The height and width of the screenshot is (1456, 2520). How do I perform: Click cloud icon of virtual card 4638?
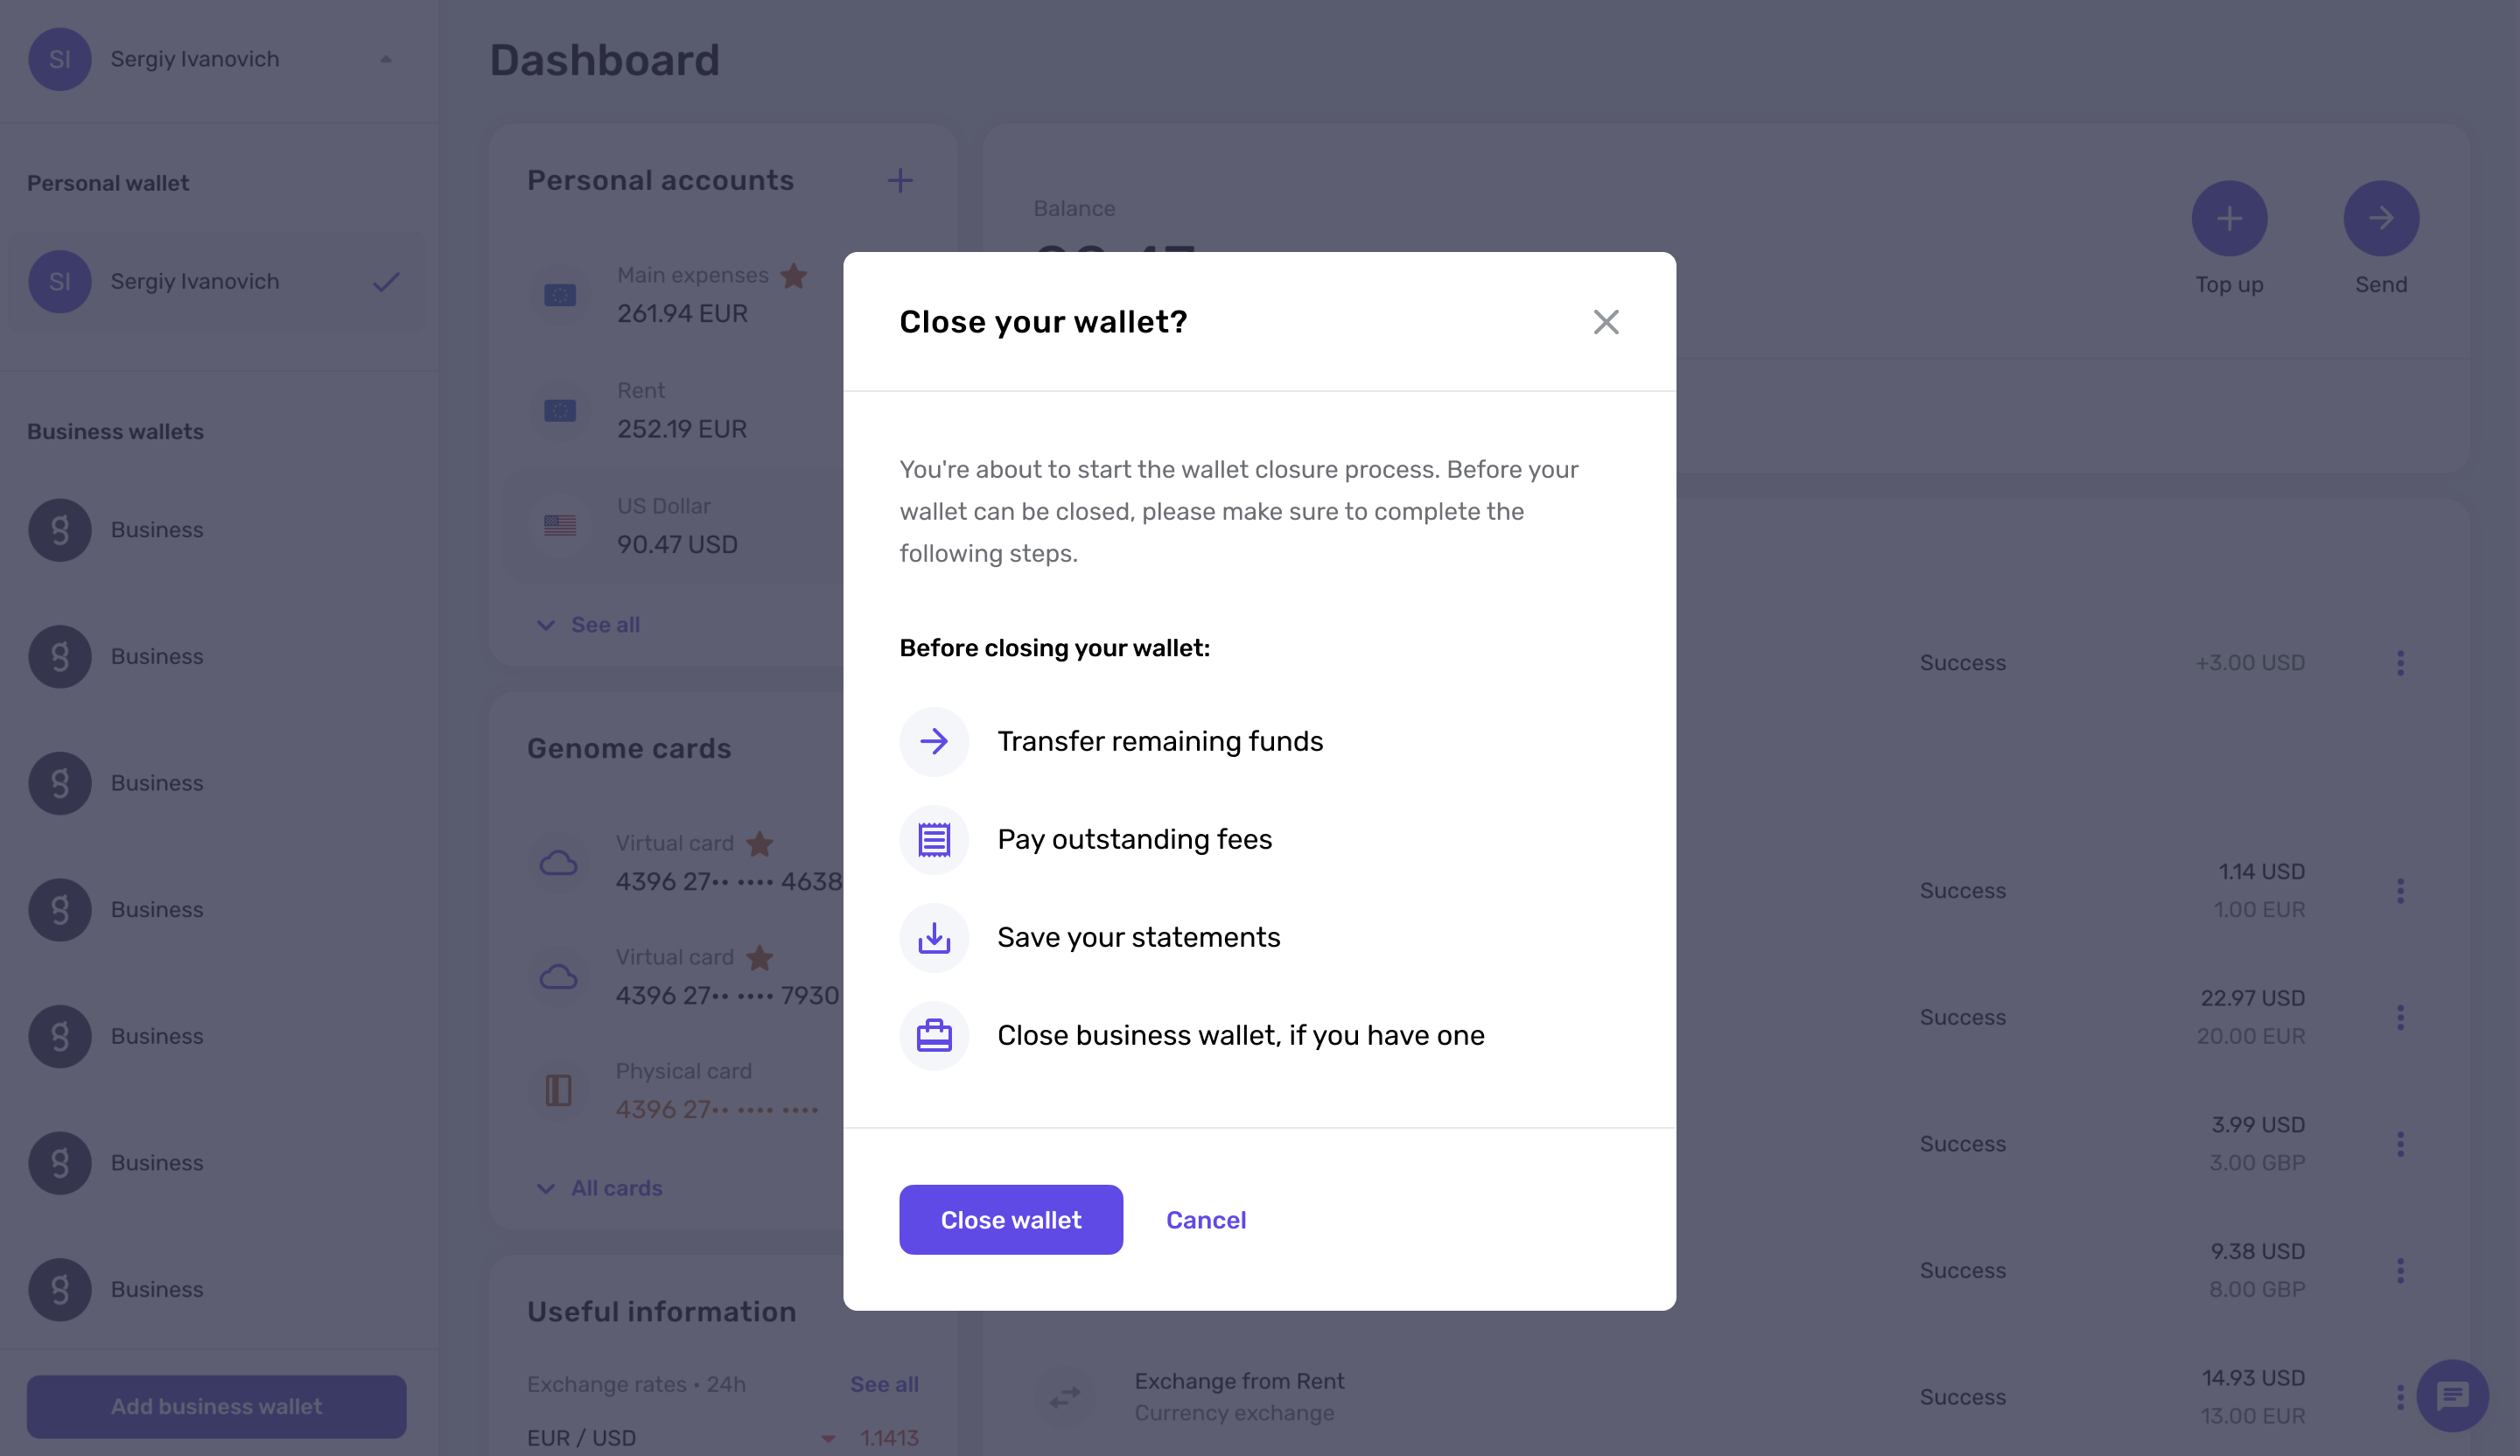click(558, 862)
